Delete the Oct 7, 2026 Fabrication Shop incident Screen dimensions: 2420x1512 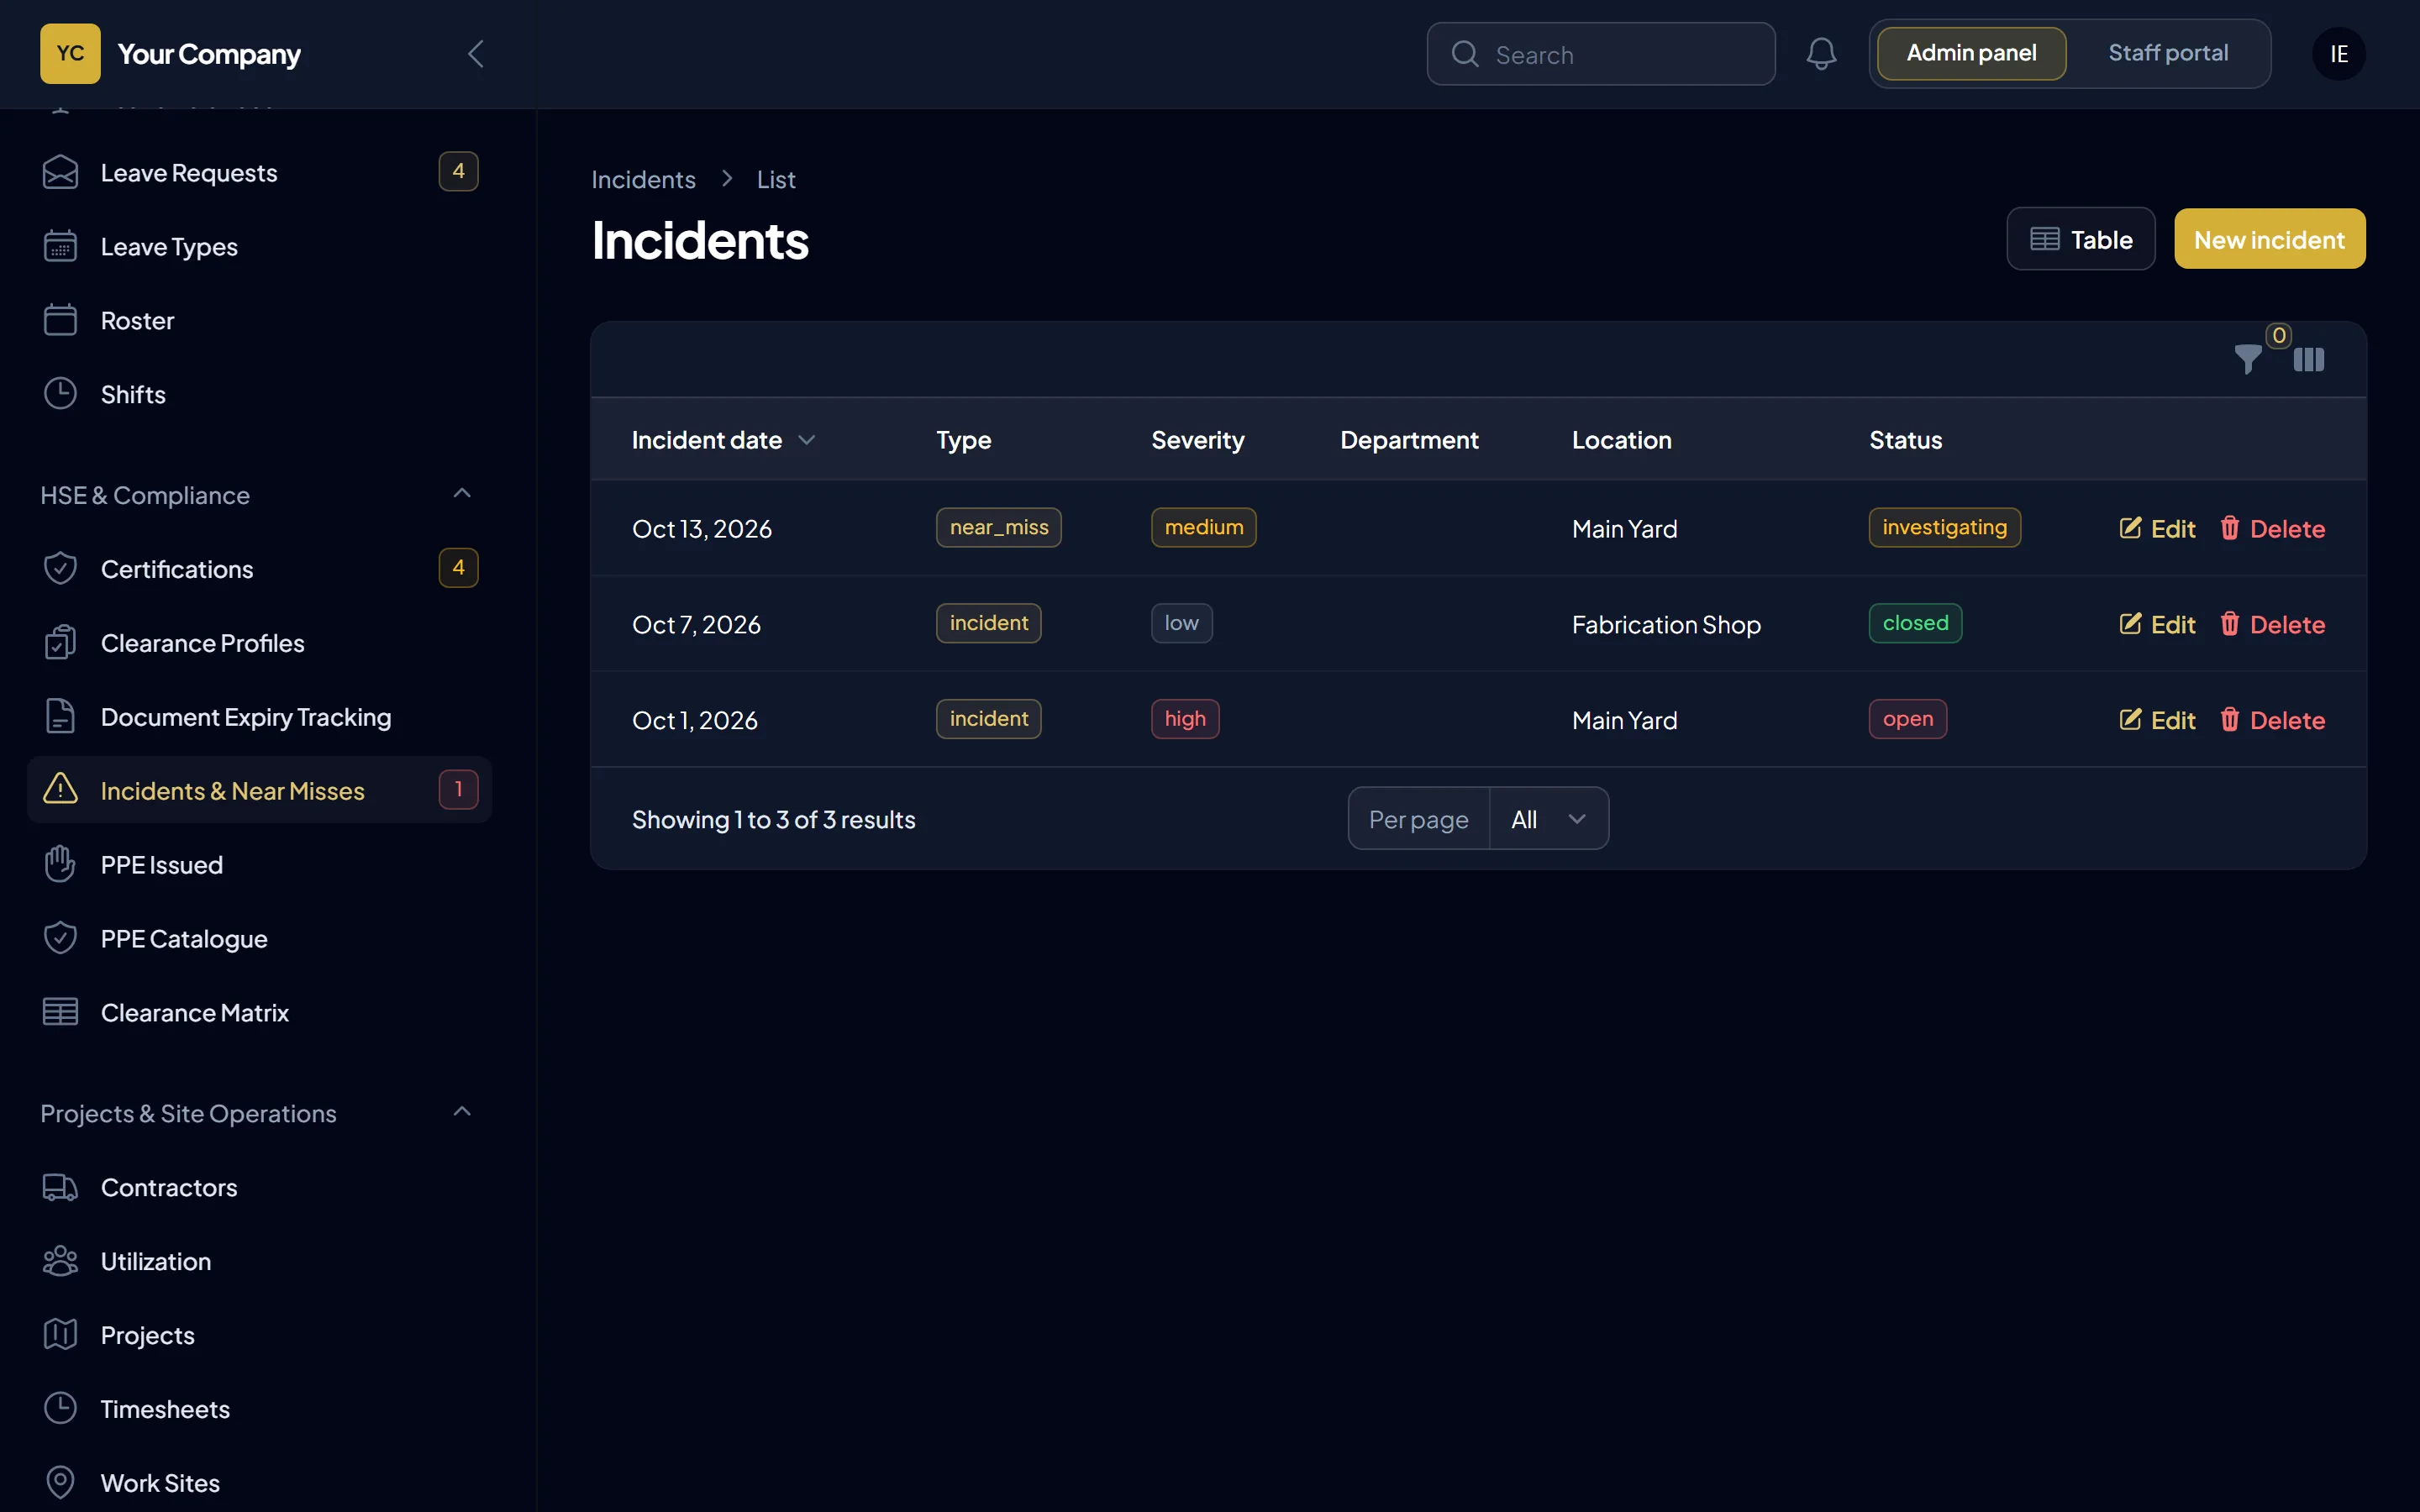coord(2272,624)
